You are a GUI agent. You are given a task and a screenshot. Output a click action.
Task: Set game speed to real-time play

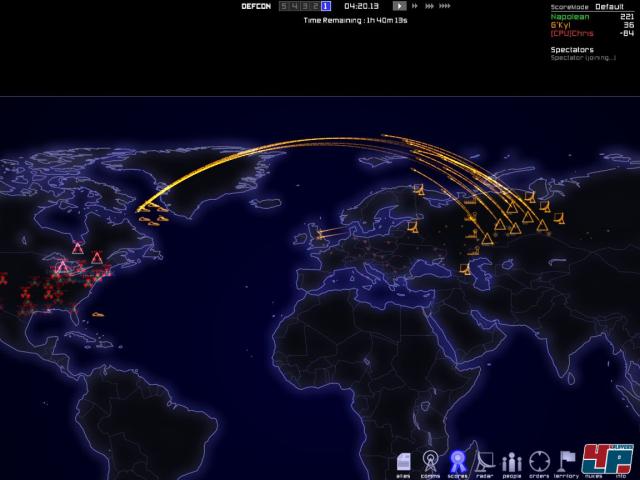point(400,6)
